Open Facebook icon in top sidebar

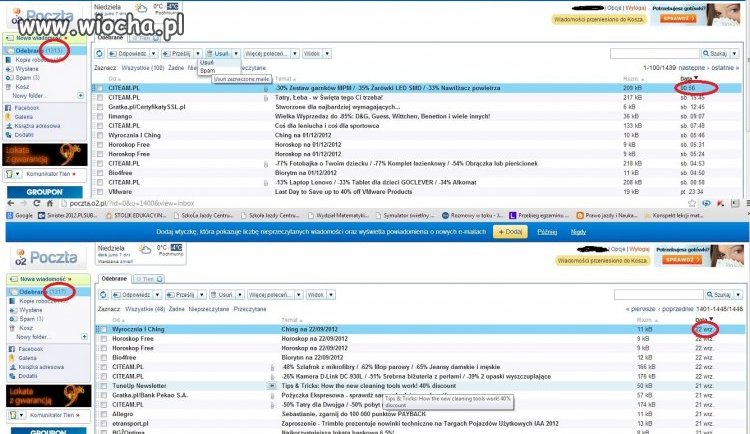tap(8, 108)
